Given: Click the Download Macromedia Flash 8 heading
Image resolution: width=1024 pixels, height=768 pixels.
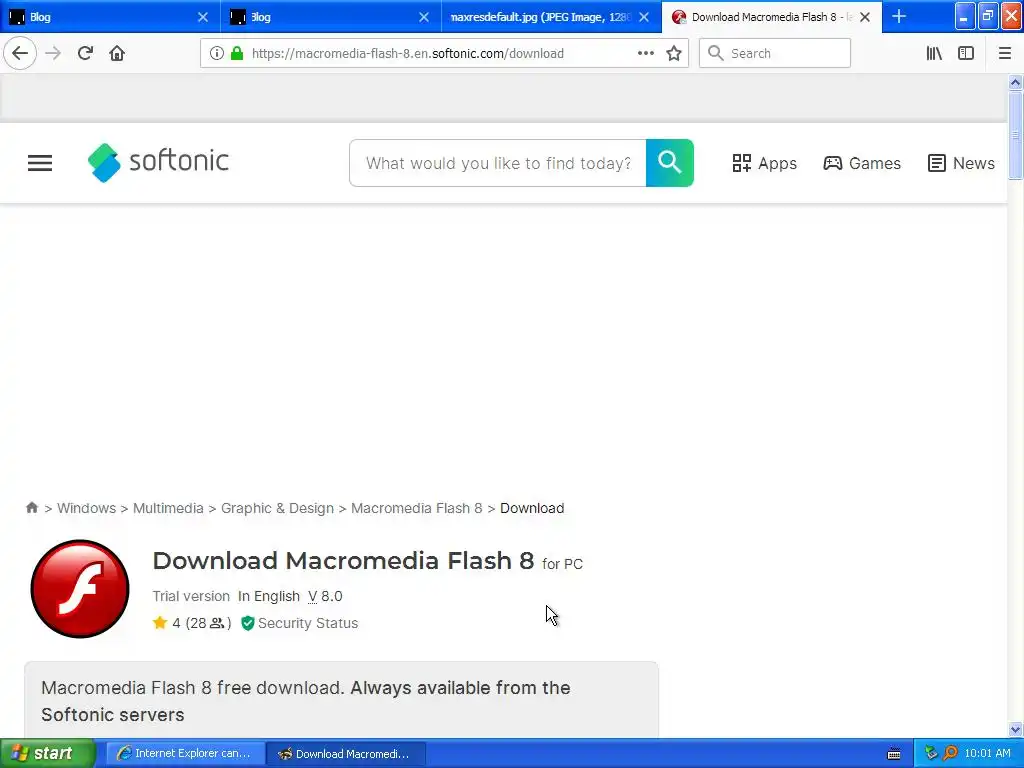Looking at the screenshot, I should pos(344,560).
